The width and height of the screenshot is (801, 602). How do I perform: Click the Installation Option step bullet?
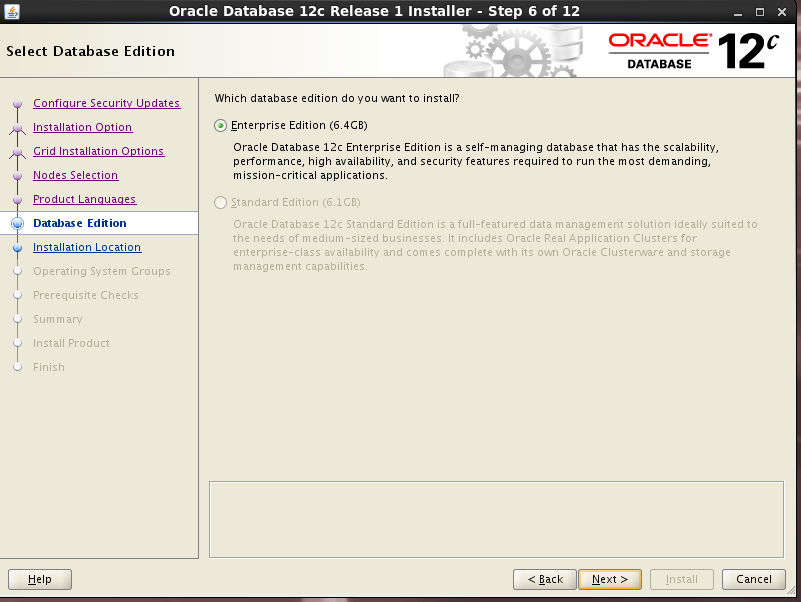(x=17, y=128)
